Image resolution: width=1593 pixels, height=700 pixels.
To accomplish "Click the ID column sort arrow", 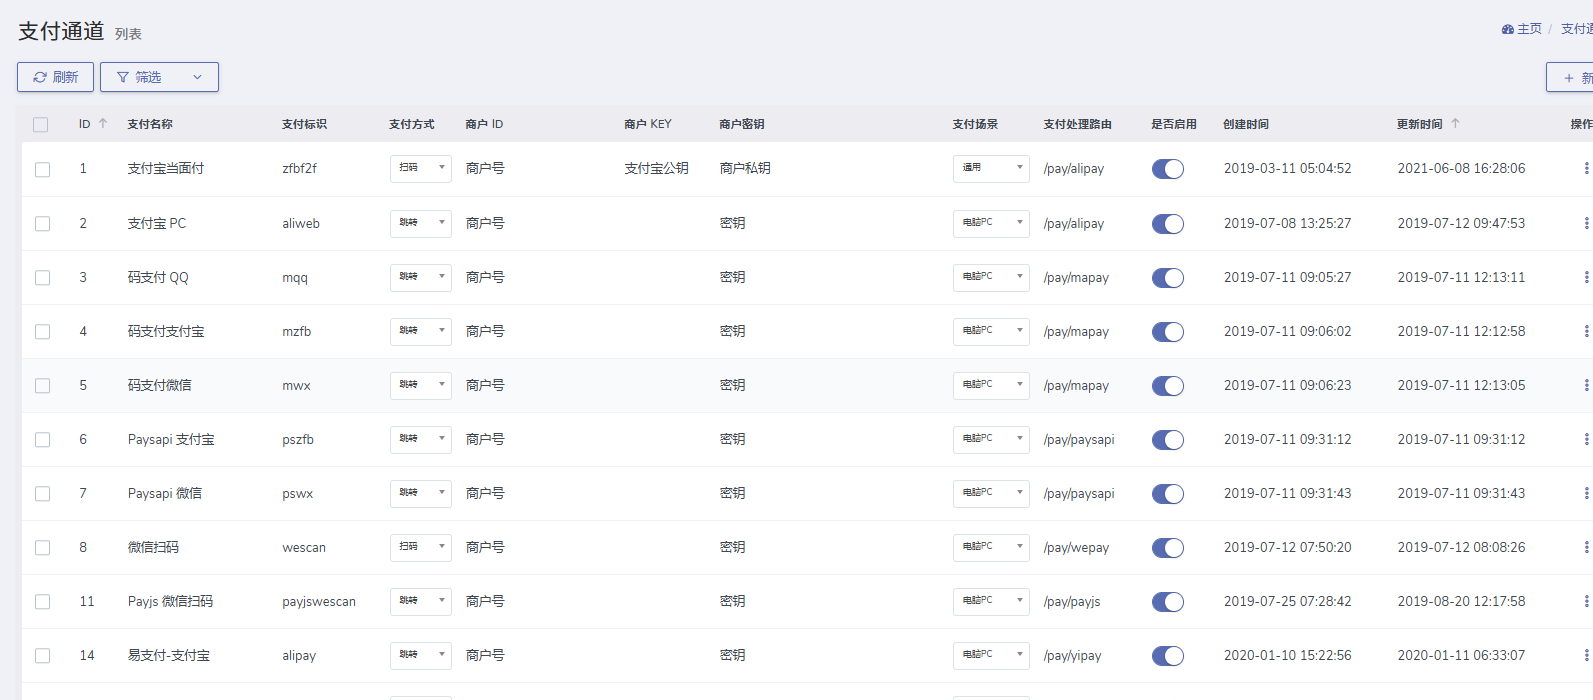I will tap(102, 124).
